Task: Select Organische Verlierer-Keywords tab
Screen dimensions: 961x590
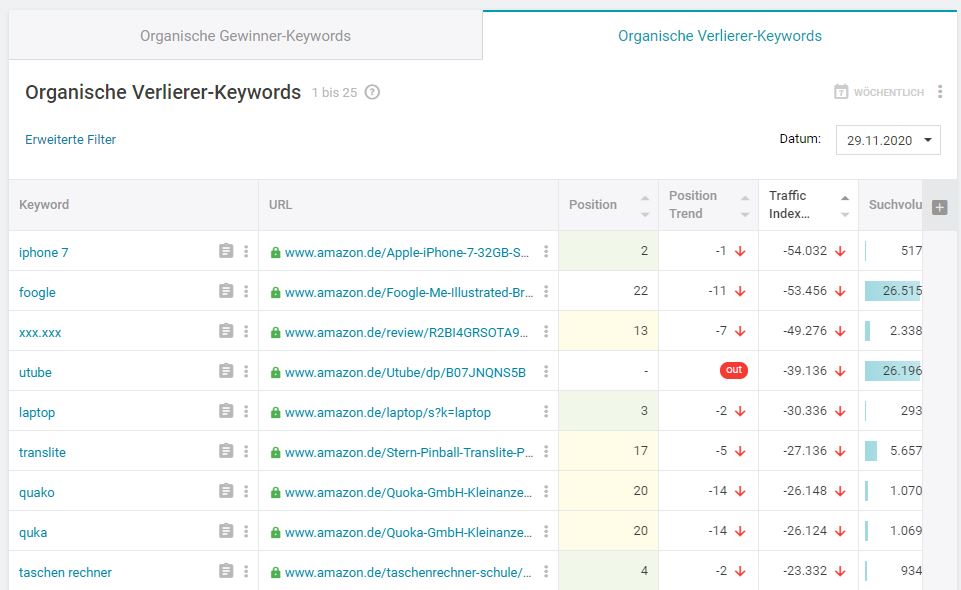Action: coord(720,36)
